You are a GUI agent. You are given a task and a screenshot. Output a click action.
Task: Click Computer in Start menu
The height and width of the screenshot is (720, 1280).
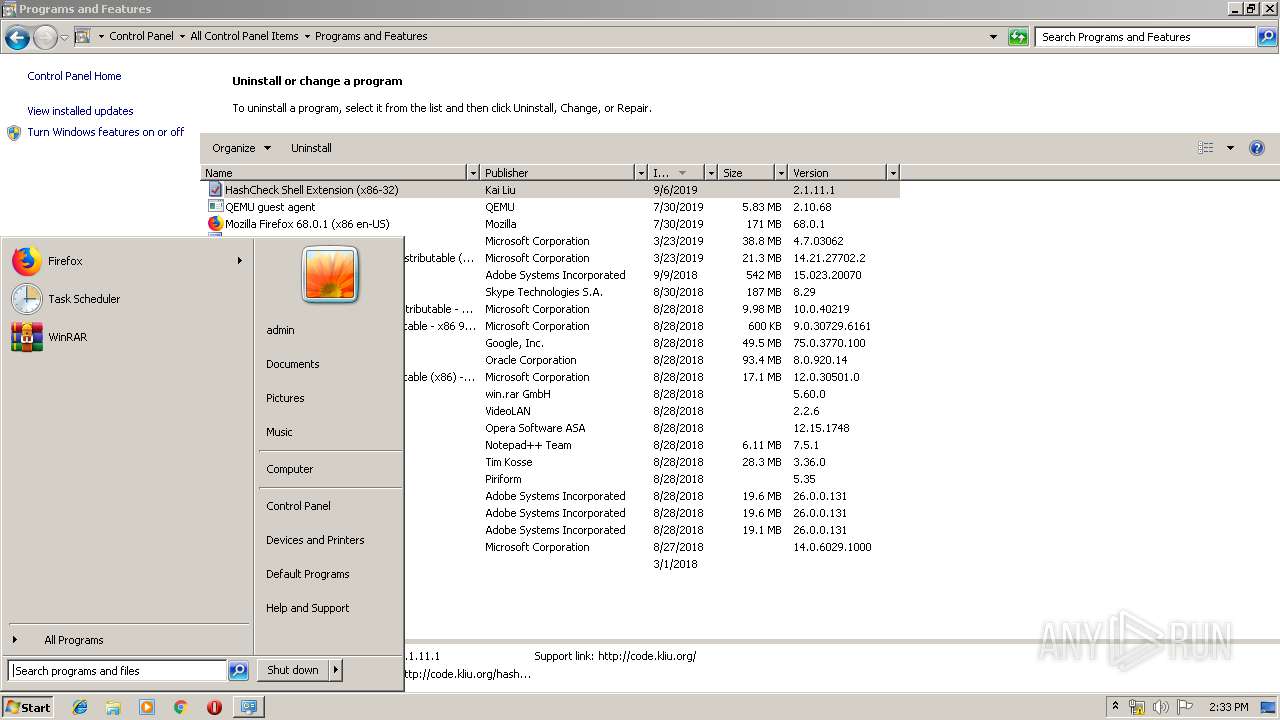click(290, 469)
